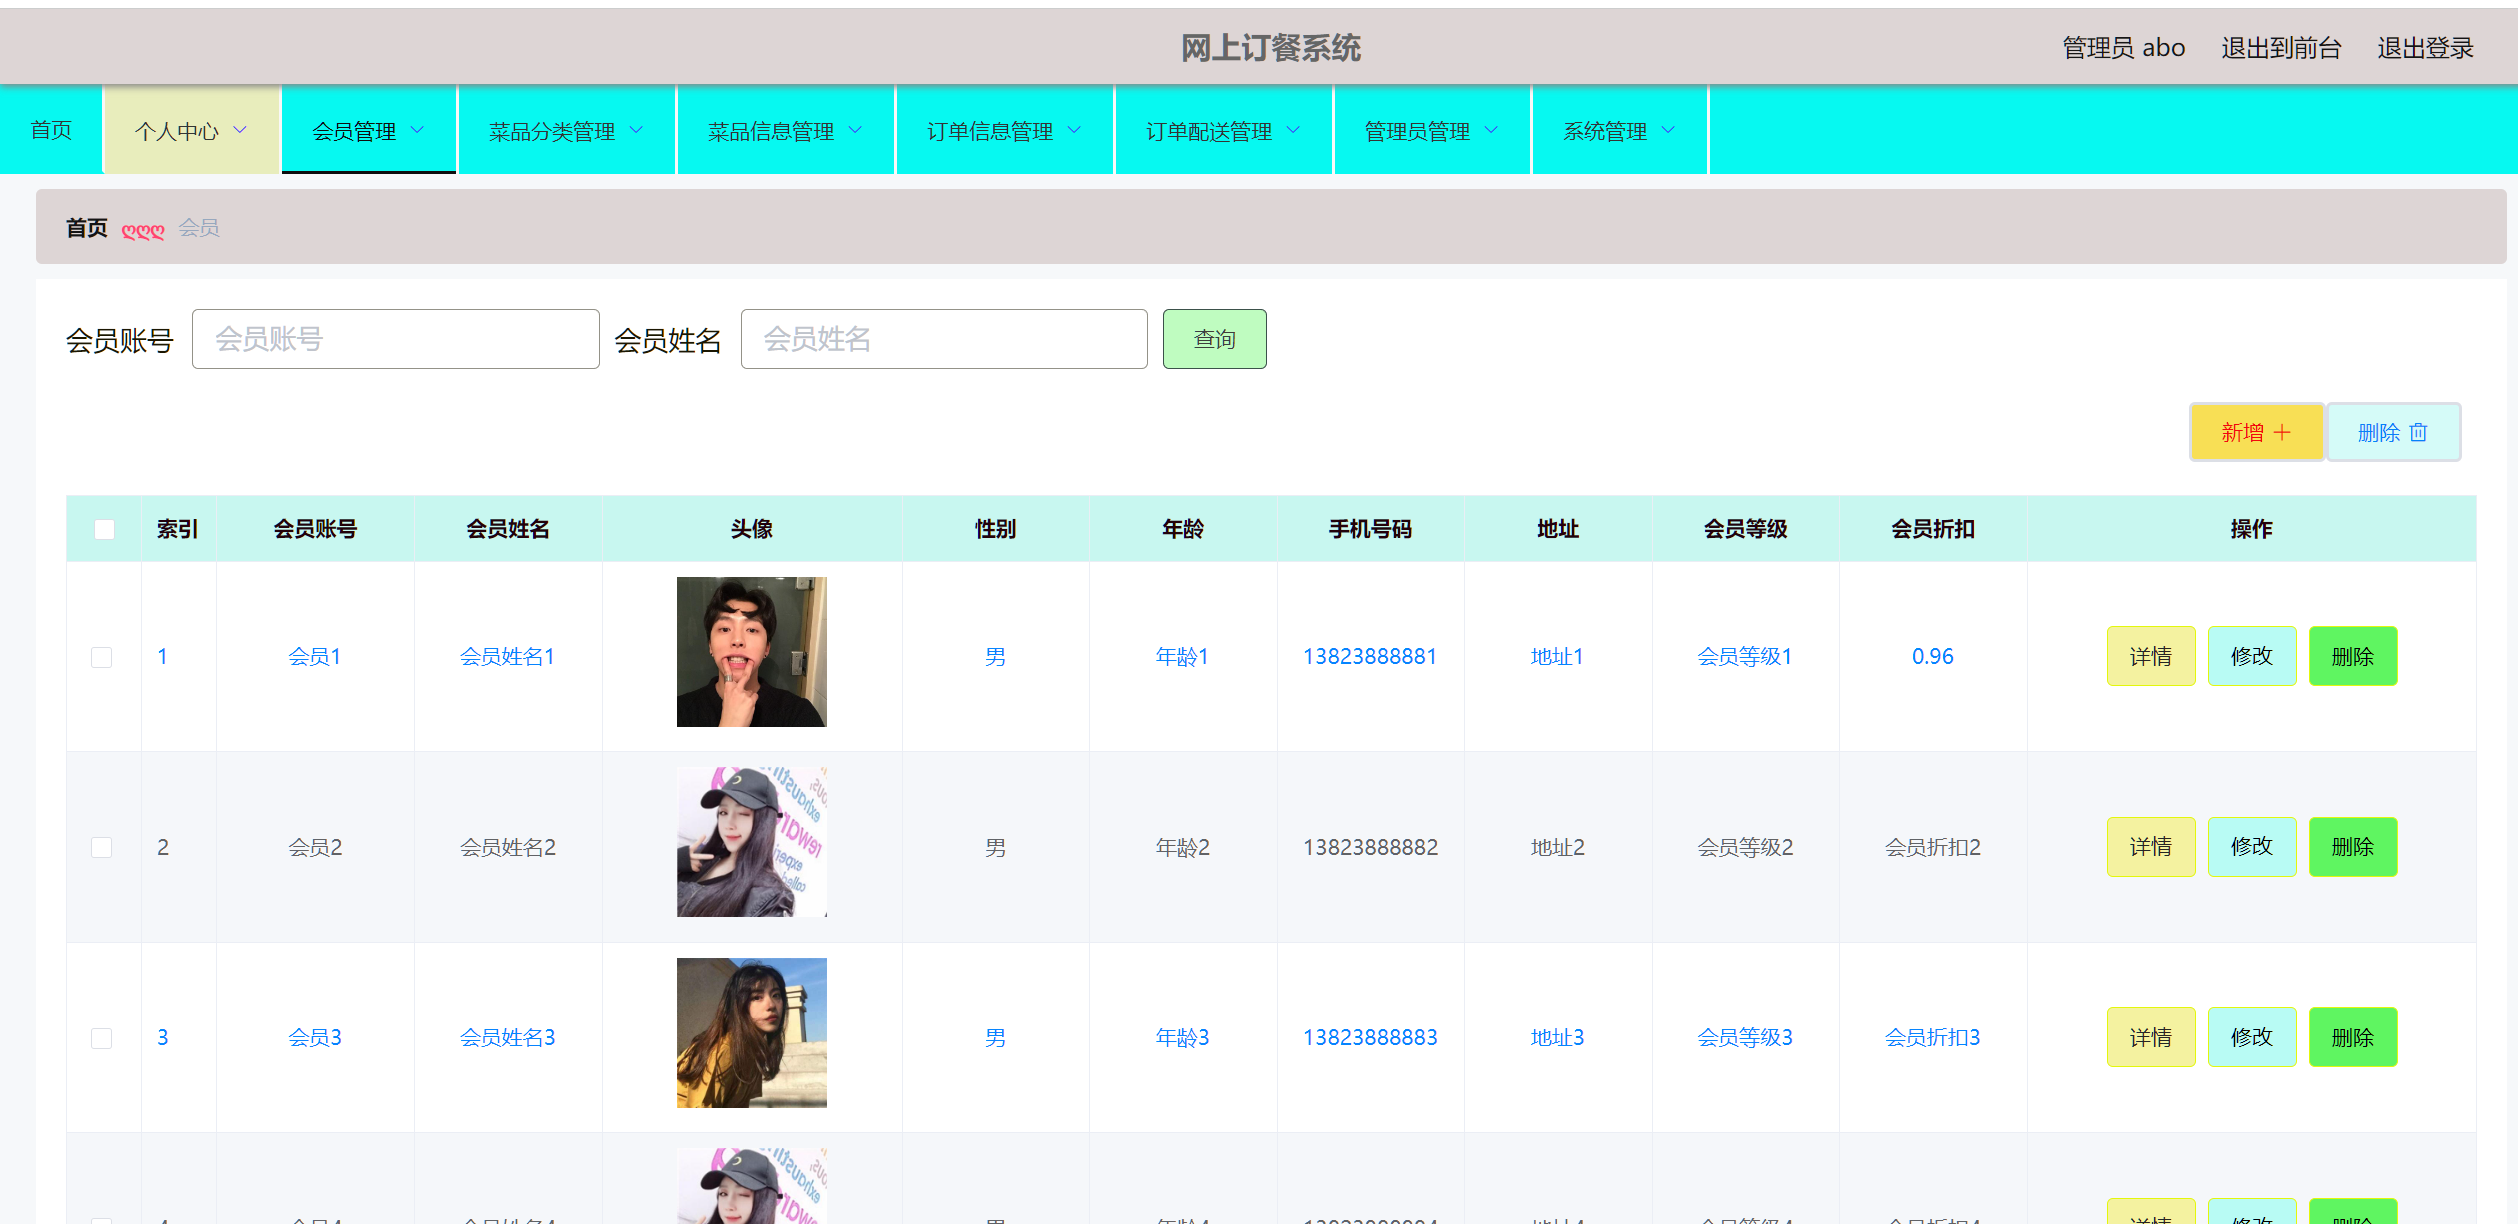Click 删除 button for member 3

pos(2353,1037)
